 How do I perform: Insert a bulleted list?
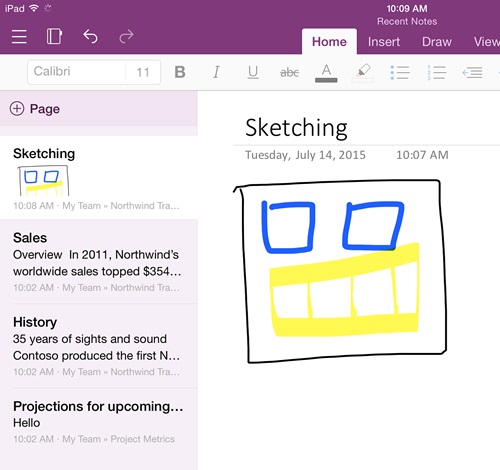(x=400, y=72)
